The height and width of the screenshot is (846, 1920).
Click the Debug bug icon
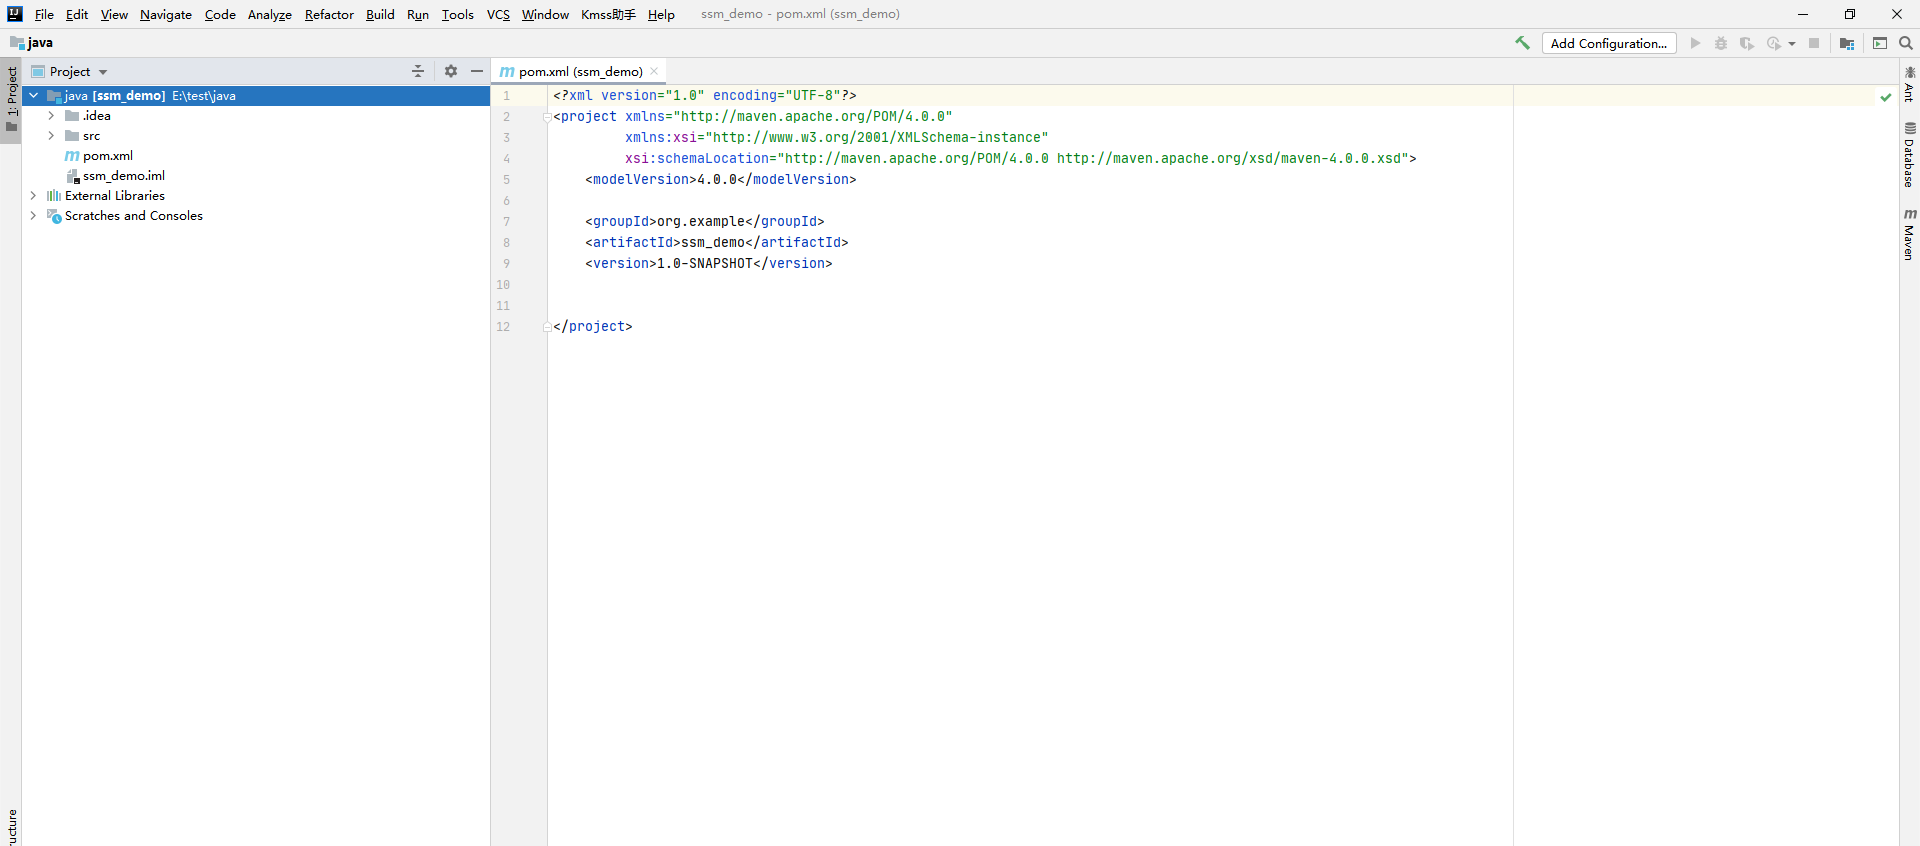point(1721,43)
